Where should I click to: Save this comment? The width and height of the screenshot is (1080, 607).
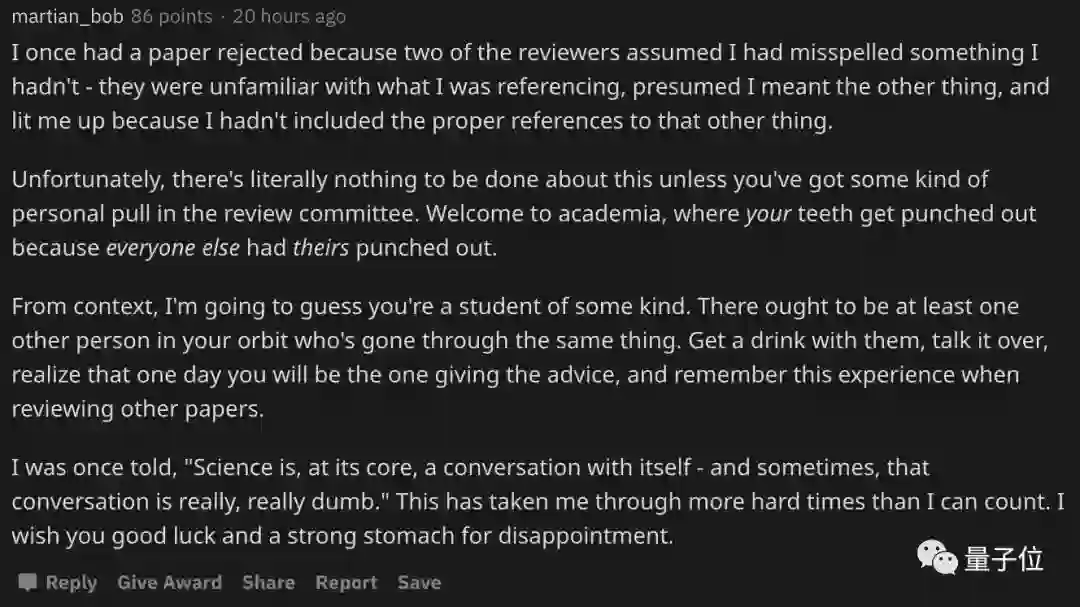(419, 582)
